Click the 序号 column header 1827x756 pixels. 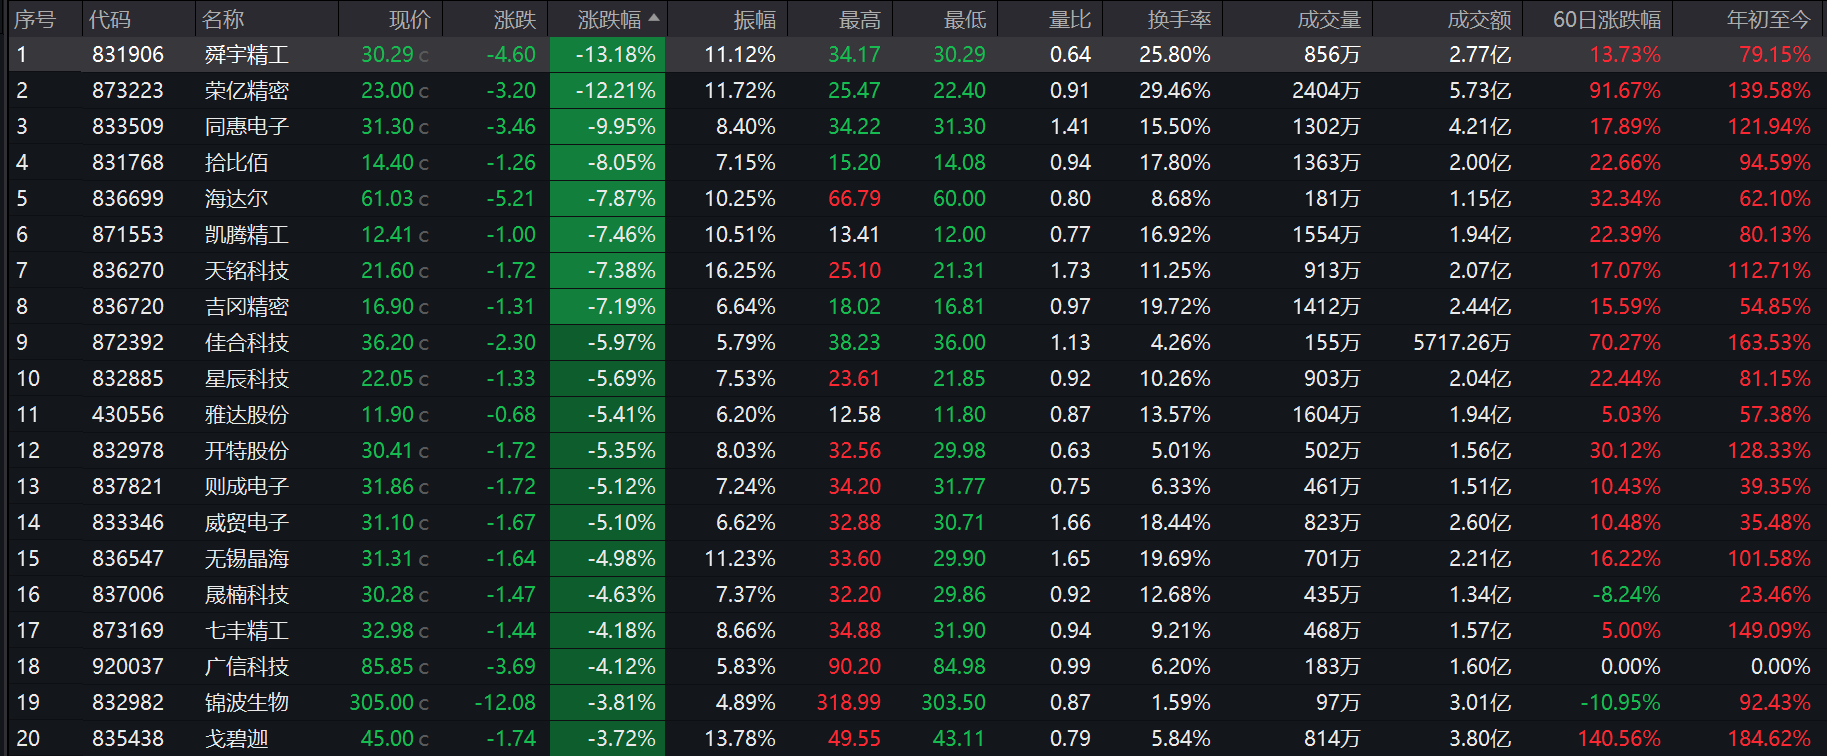click(x=34, y=19)
